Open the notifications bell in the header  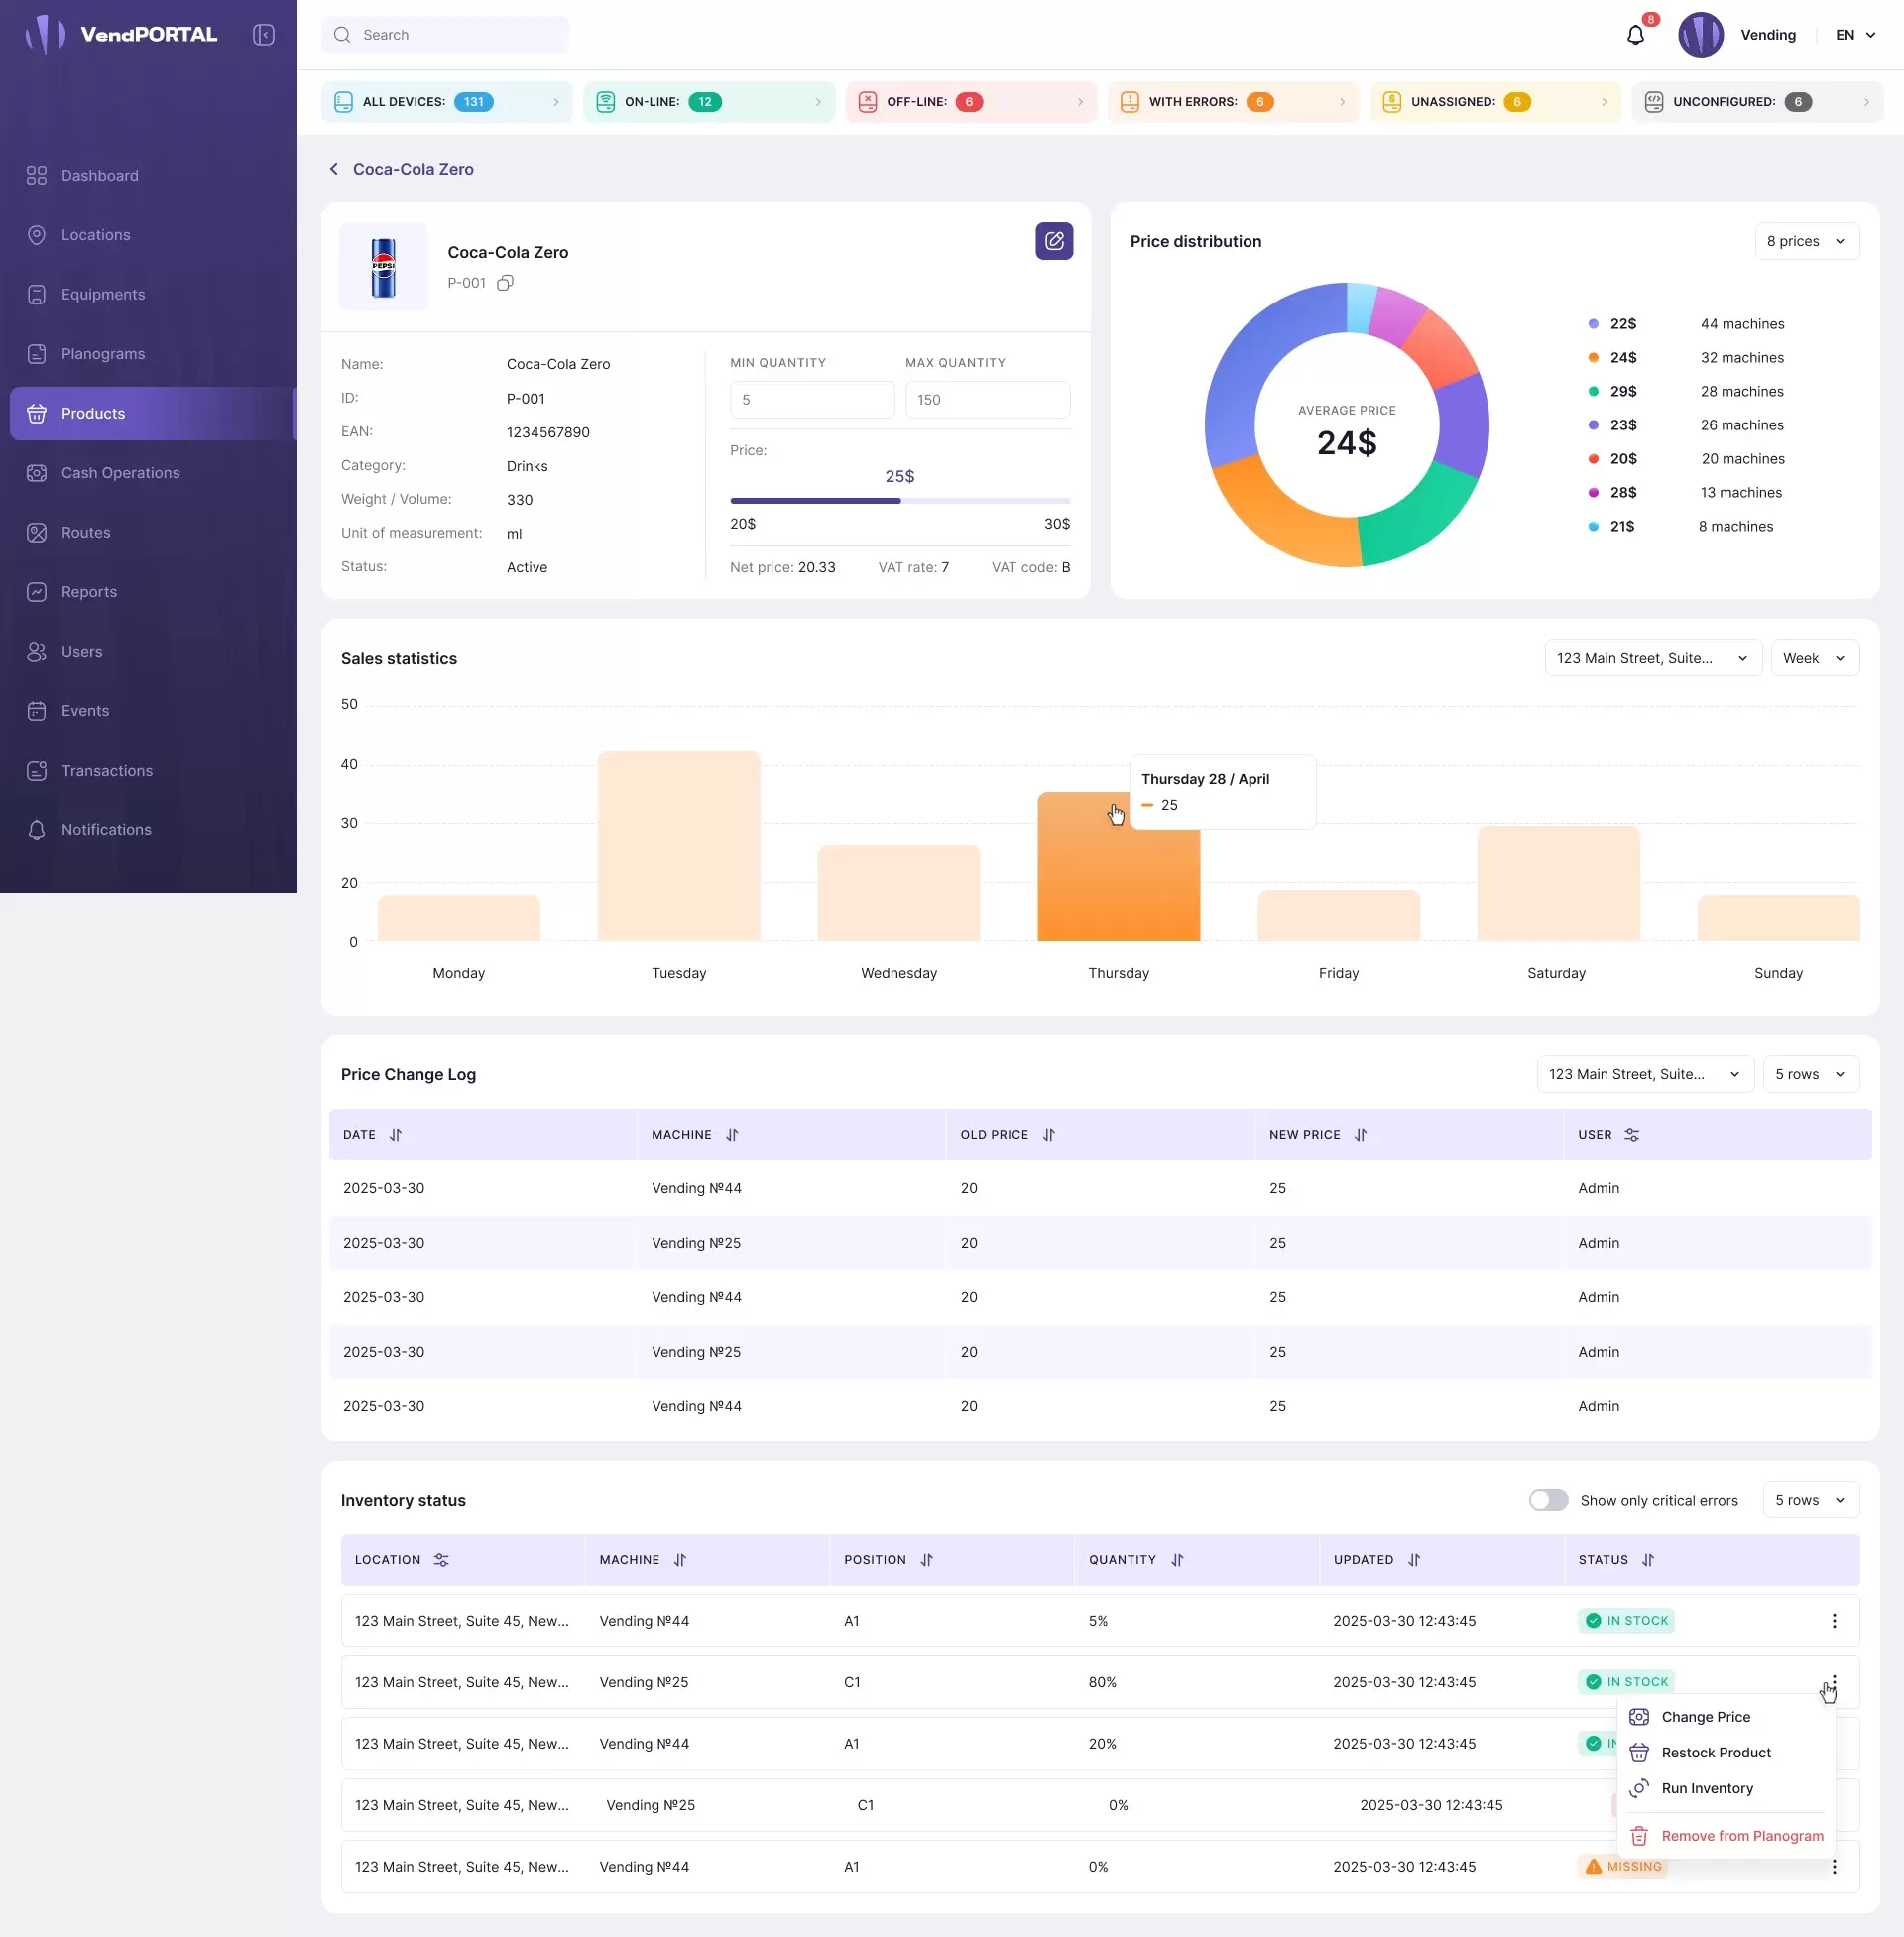(x=1635, y=35)
